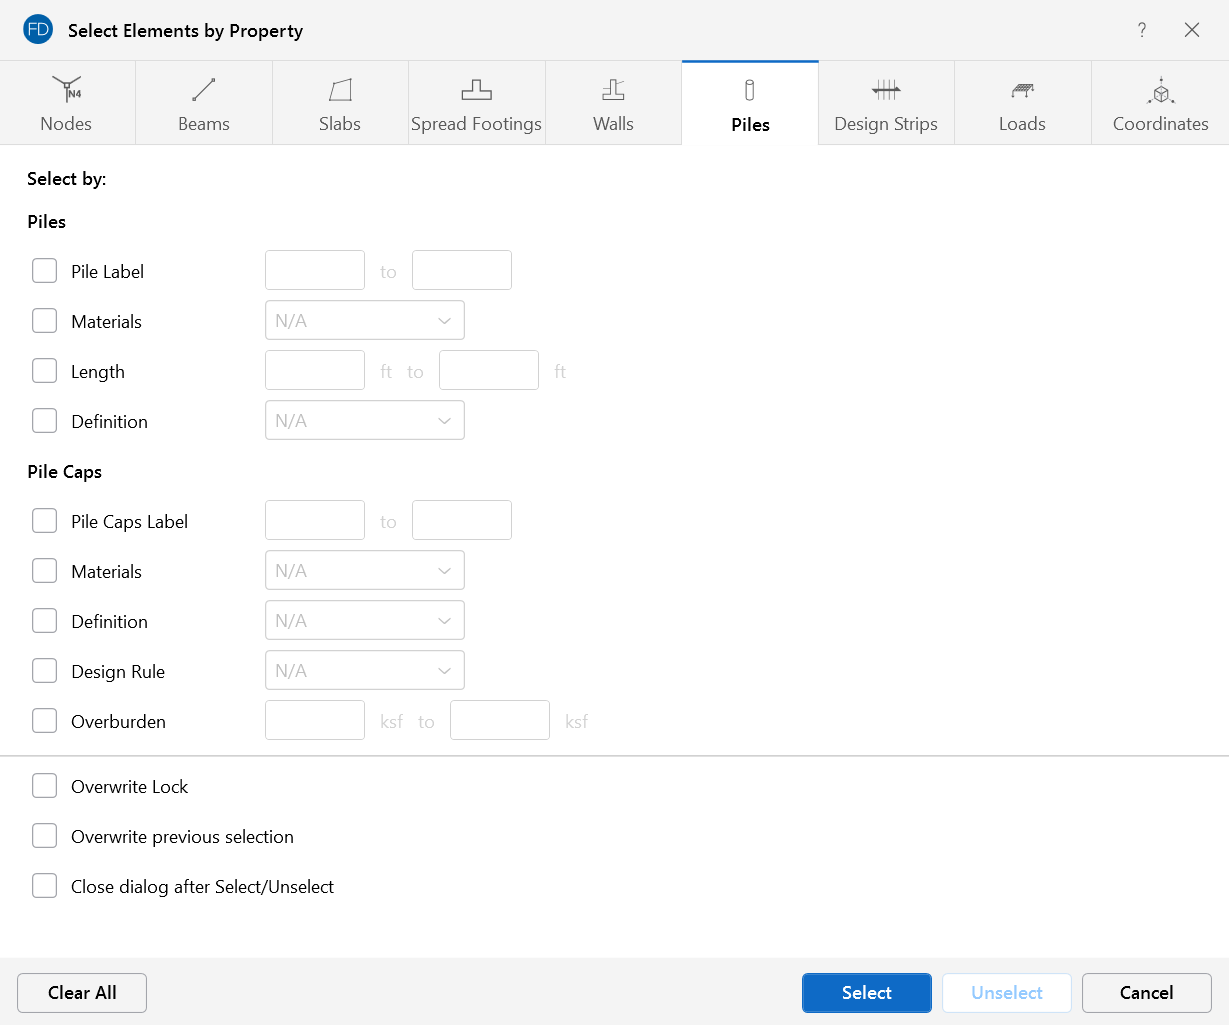Click the Length minimum input field
The width and height of the screenshot is (1229, 1025).
315,371
